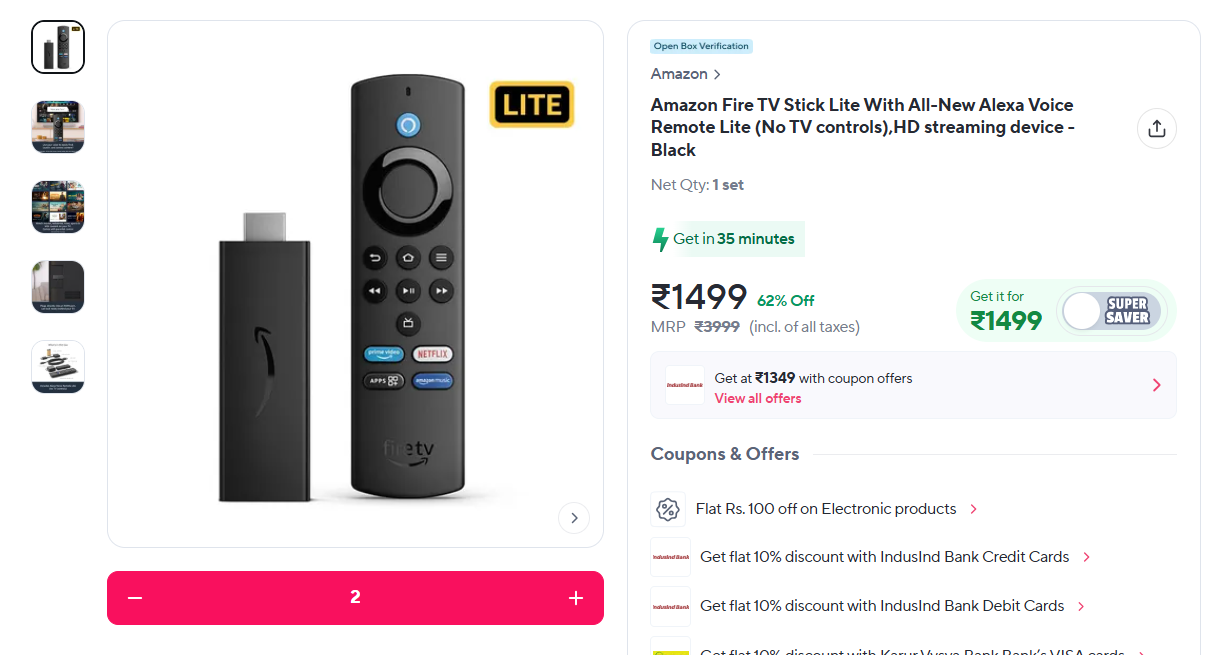Expand the IndusInd coupon offer chevron

tap(1156, 385)
